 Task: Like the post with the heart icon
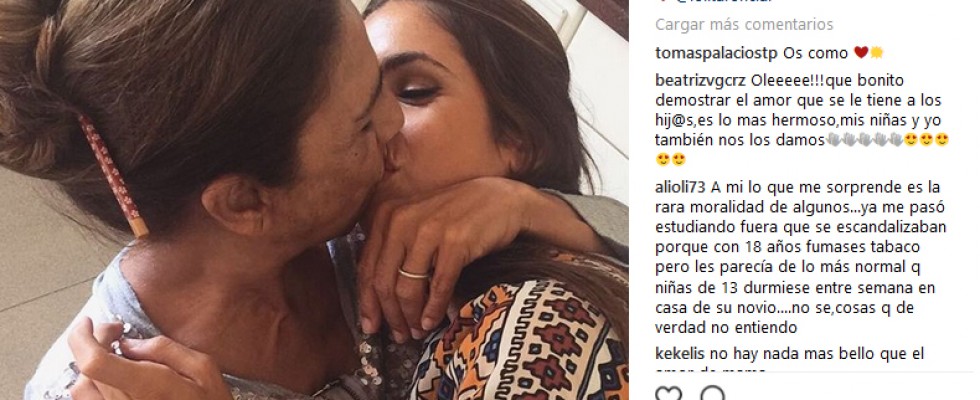(669, 394)
